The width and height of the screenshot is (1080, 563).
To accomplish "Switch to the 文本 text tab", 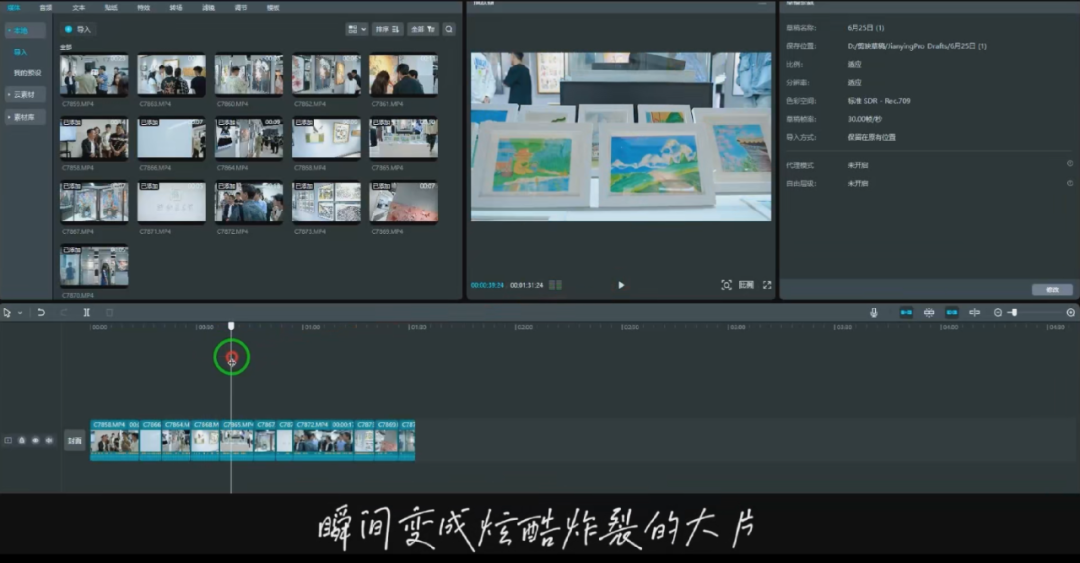I will (x=79, y=7).
